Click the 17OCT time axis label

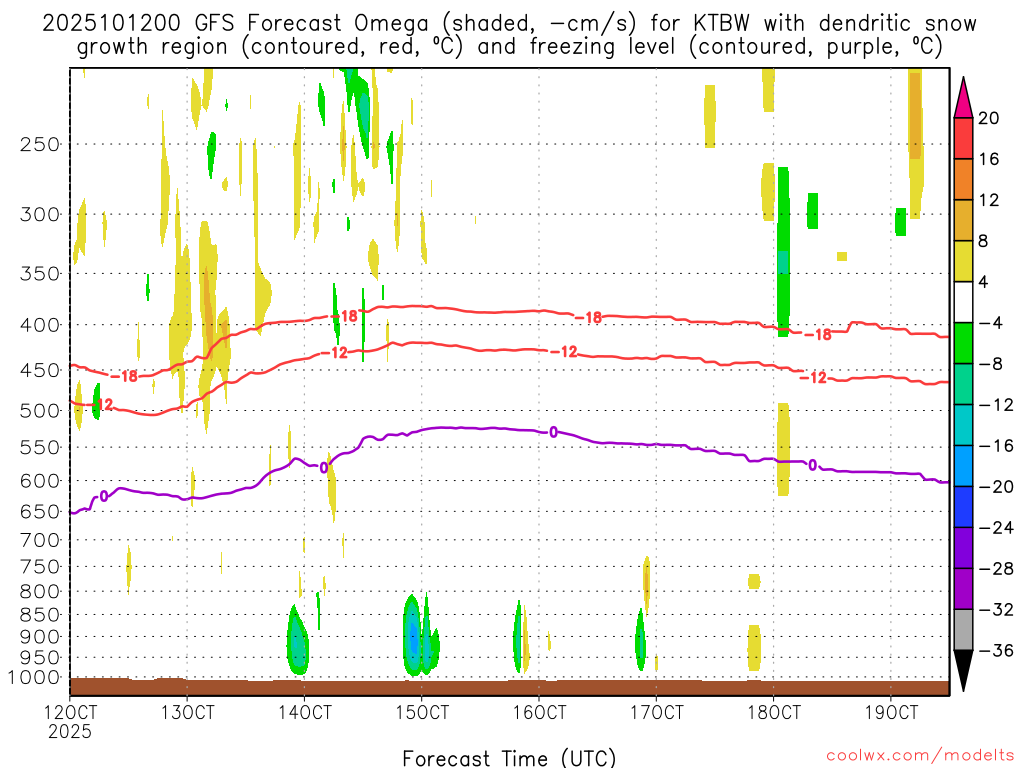pos(656,712)
